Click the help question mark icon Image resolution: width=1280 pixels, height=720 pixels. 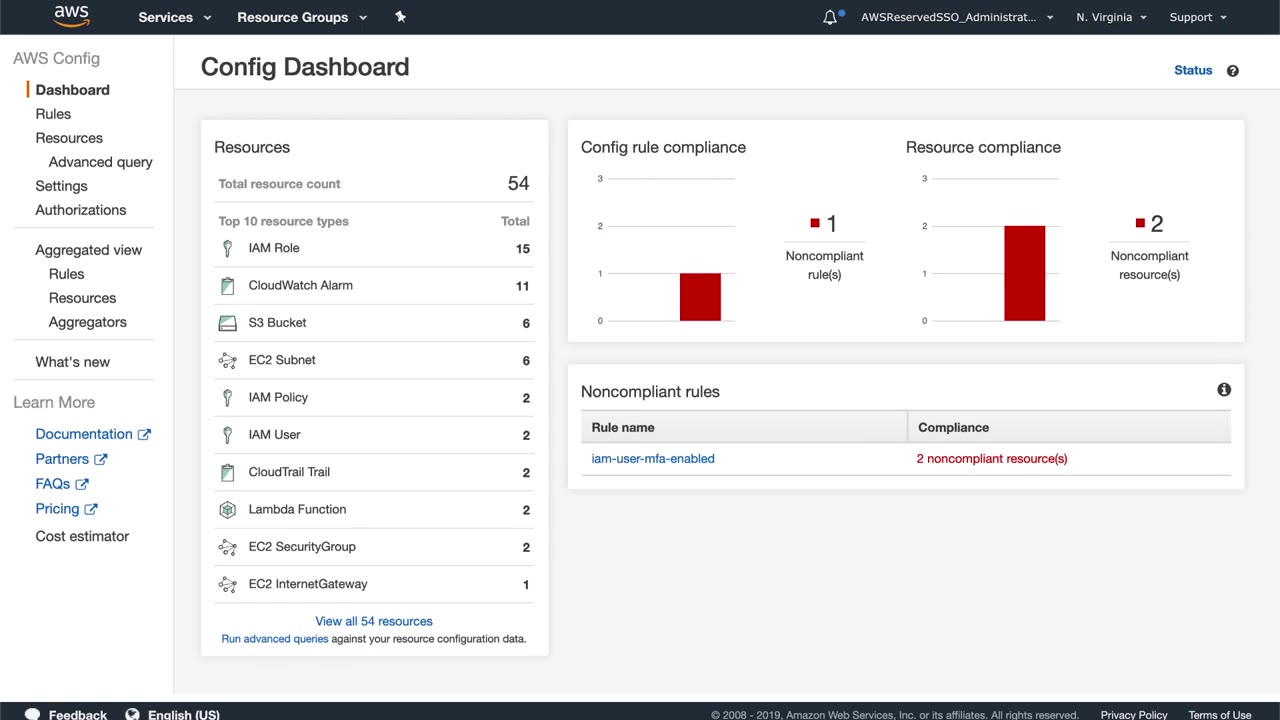click(x=1232, y=71)
